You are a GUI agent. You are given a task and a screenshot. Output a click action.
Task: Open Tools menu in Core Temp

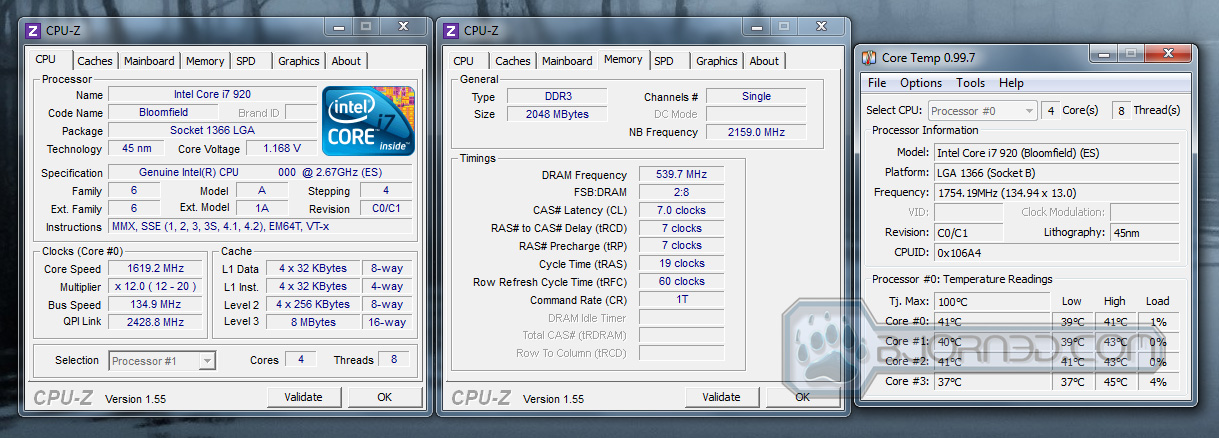pos(970,83)
